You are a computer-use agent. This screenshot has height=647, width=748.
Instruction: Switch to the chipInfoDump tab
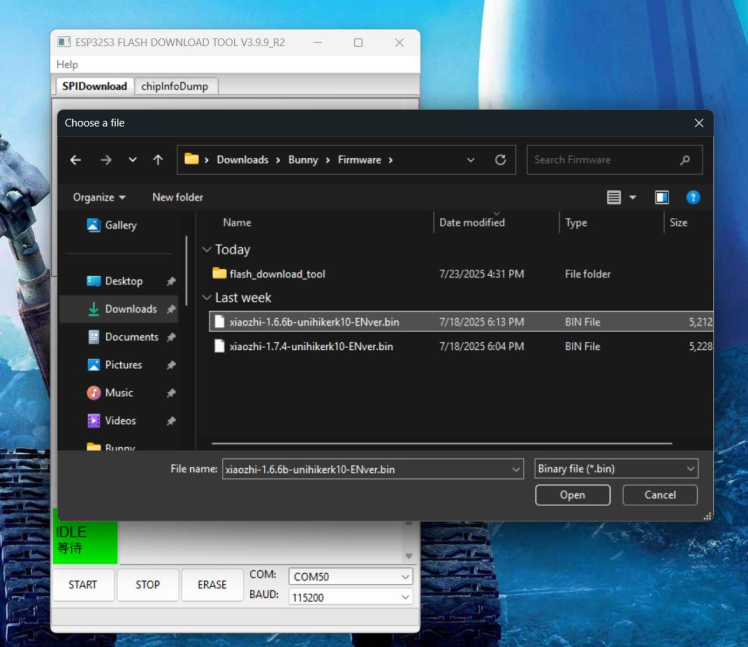tap(174, 87)
